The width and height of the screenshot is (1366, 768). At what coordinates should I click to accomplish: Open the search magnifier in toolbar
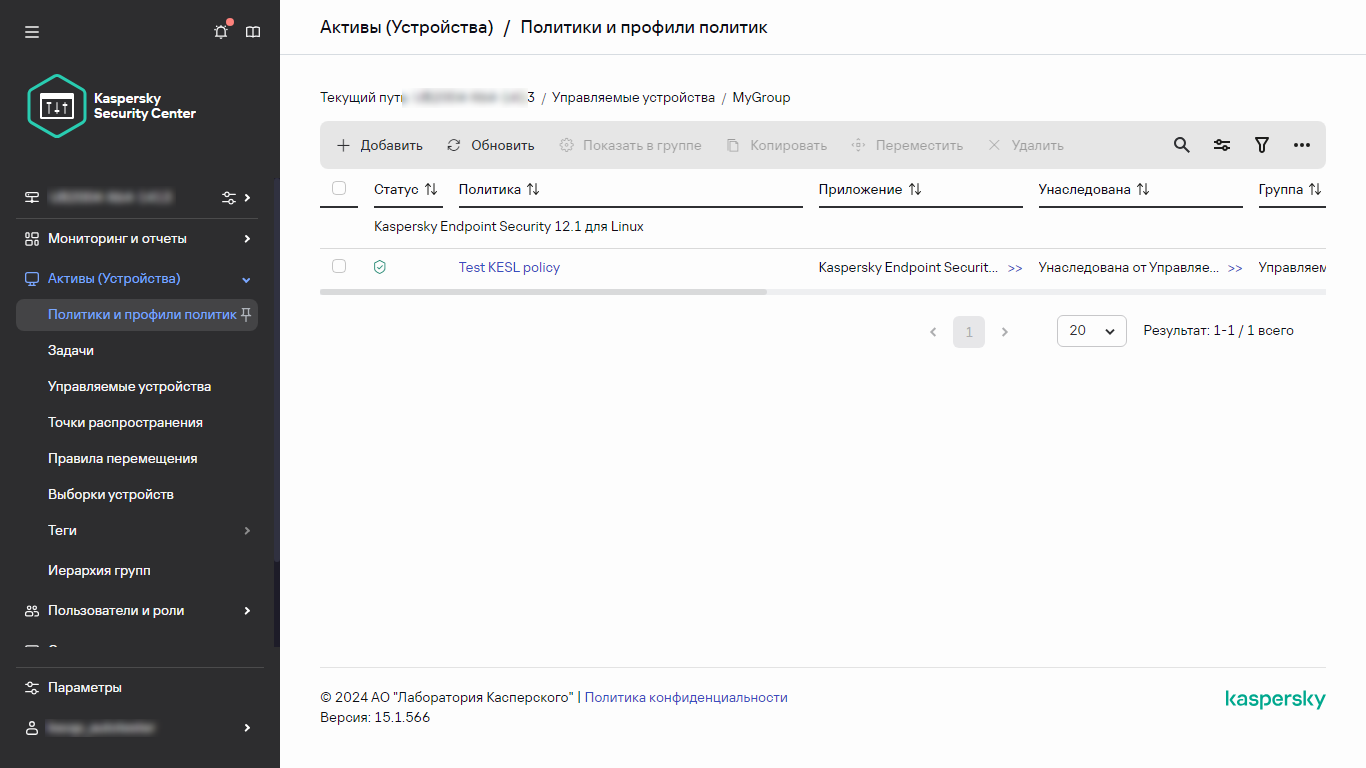click(1182, 145)
